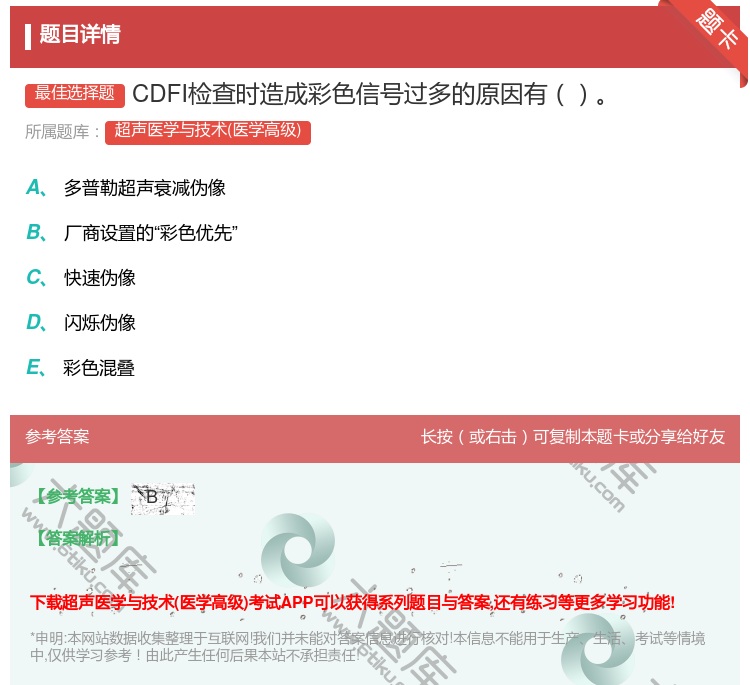This screenshot has width=750, height=685.
Task: Click the question text CDFI检查时造成彩色信号过多的原因有
Action: pyautogui.click(x=370, y=94)
